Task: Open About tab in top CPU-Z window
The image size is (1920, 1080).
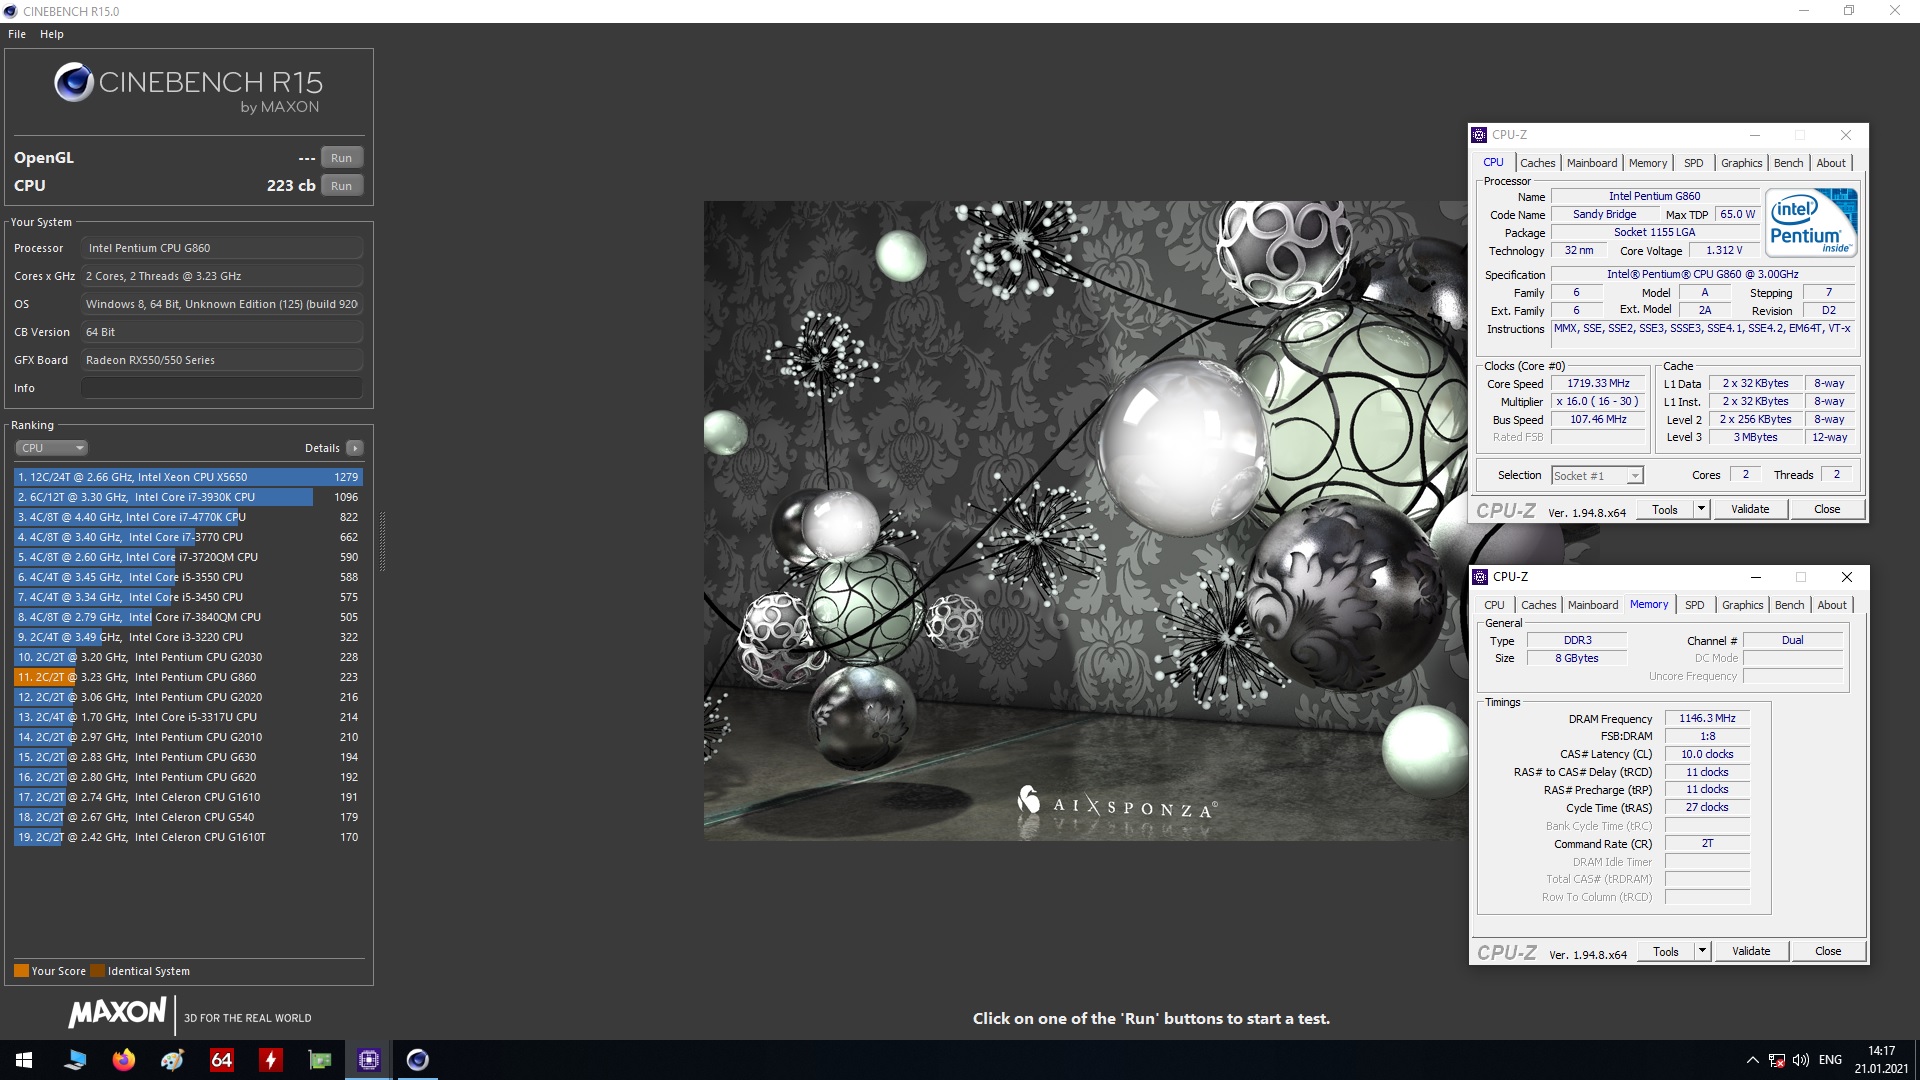Action: point(1831,163)
